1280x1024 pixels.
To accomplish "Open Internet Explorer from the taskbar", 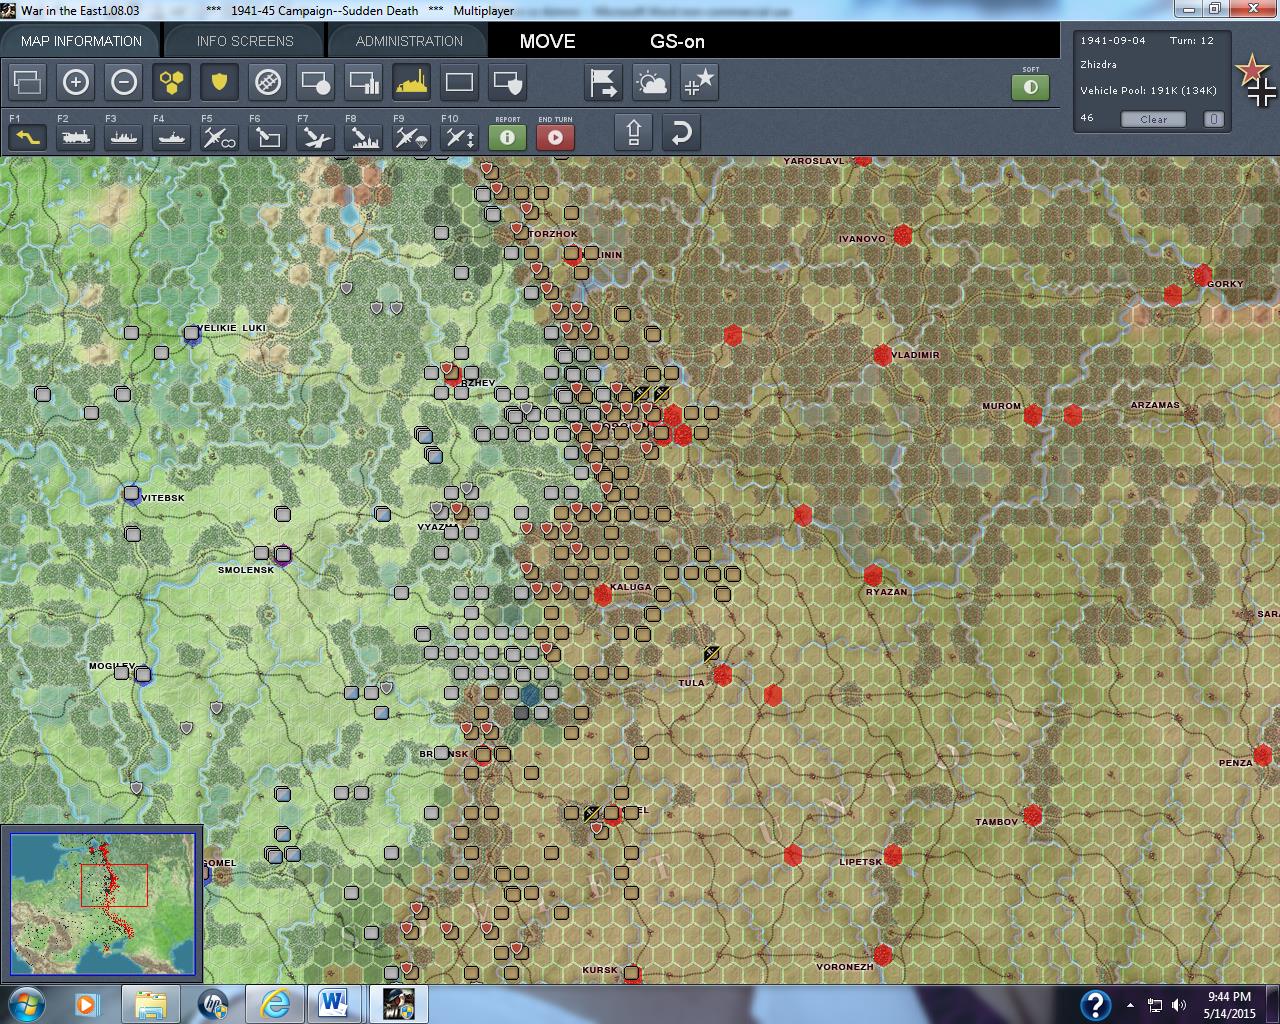I will point(274,1004).
